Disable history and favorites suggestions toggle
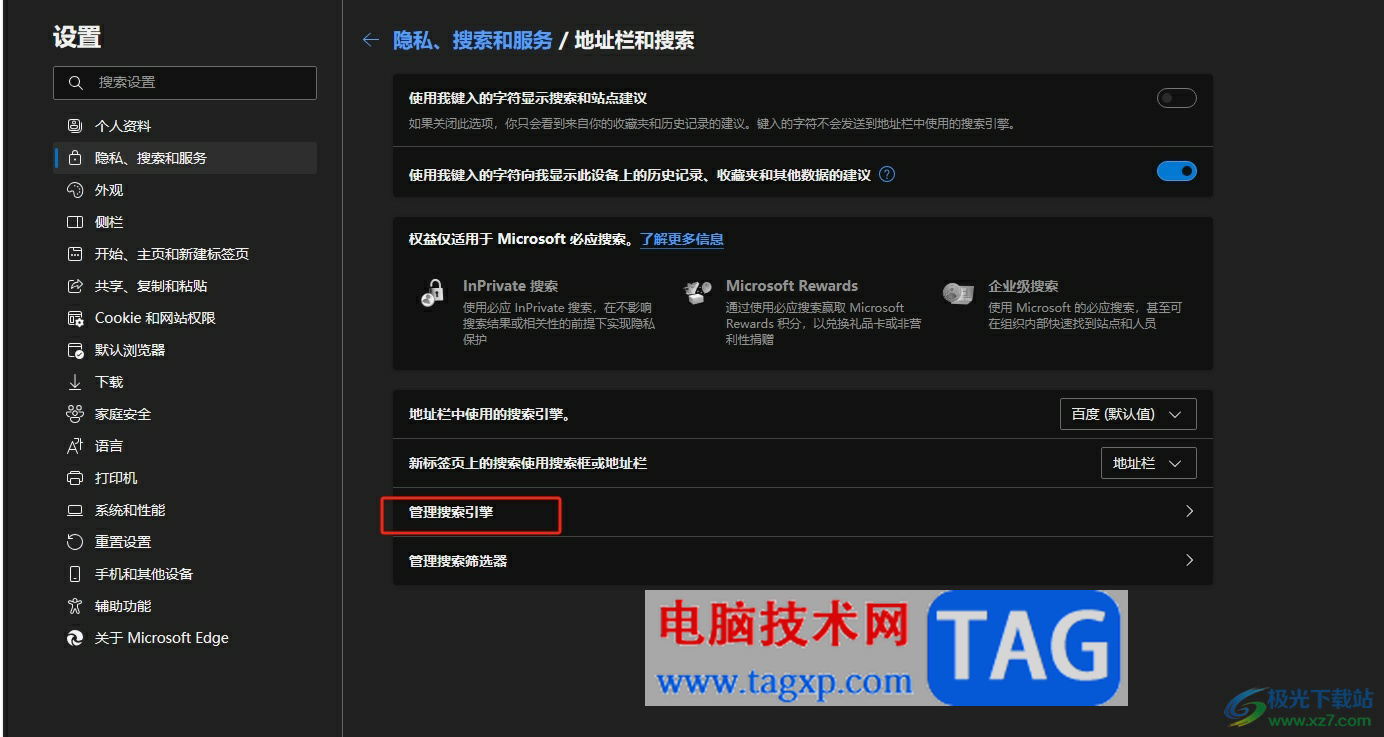1384x737 pixels. pos(1177,171)
